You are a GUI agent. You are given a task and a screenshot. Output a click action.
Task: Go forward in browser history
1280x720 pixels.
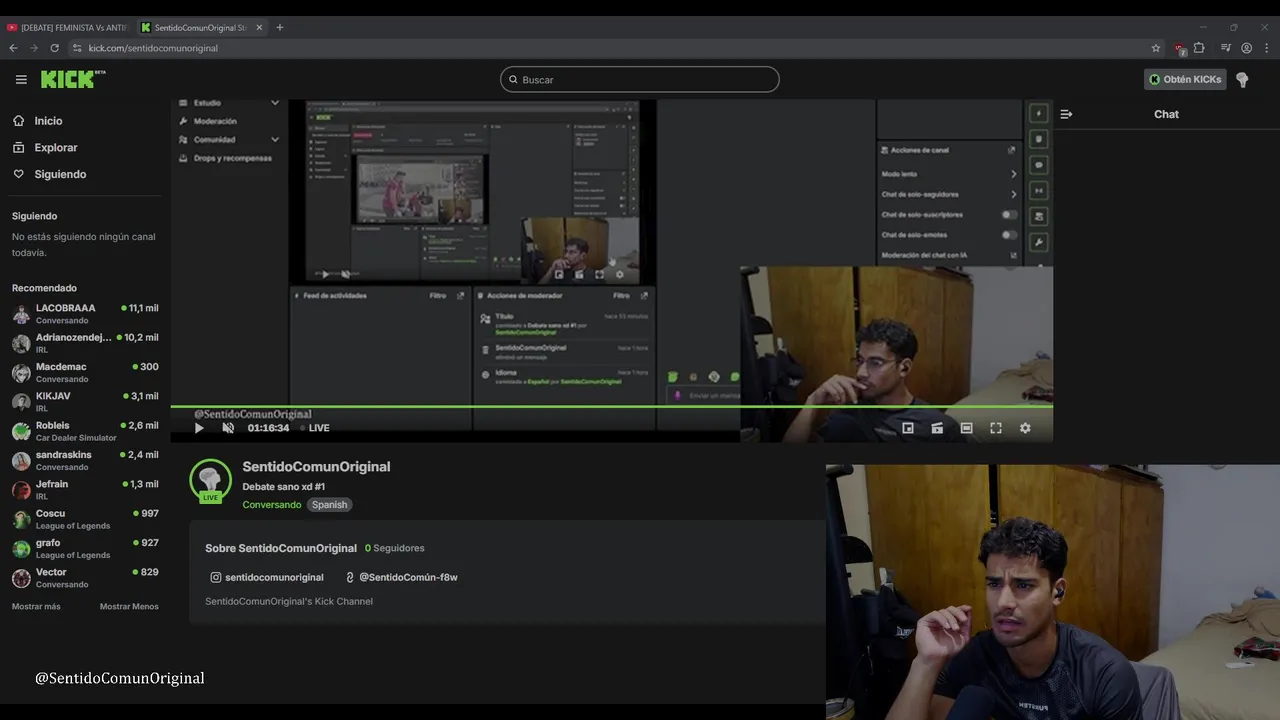tap(34, 48)
